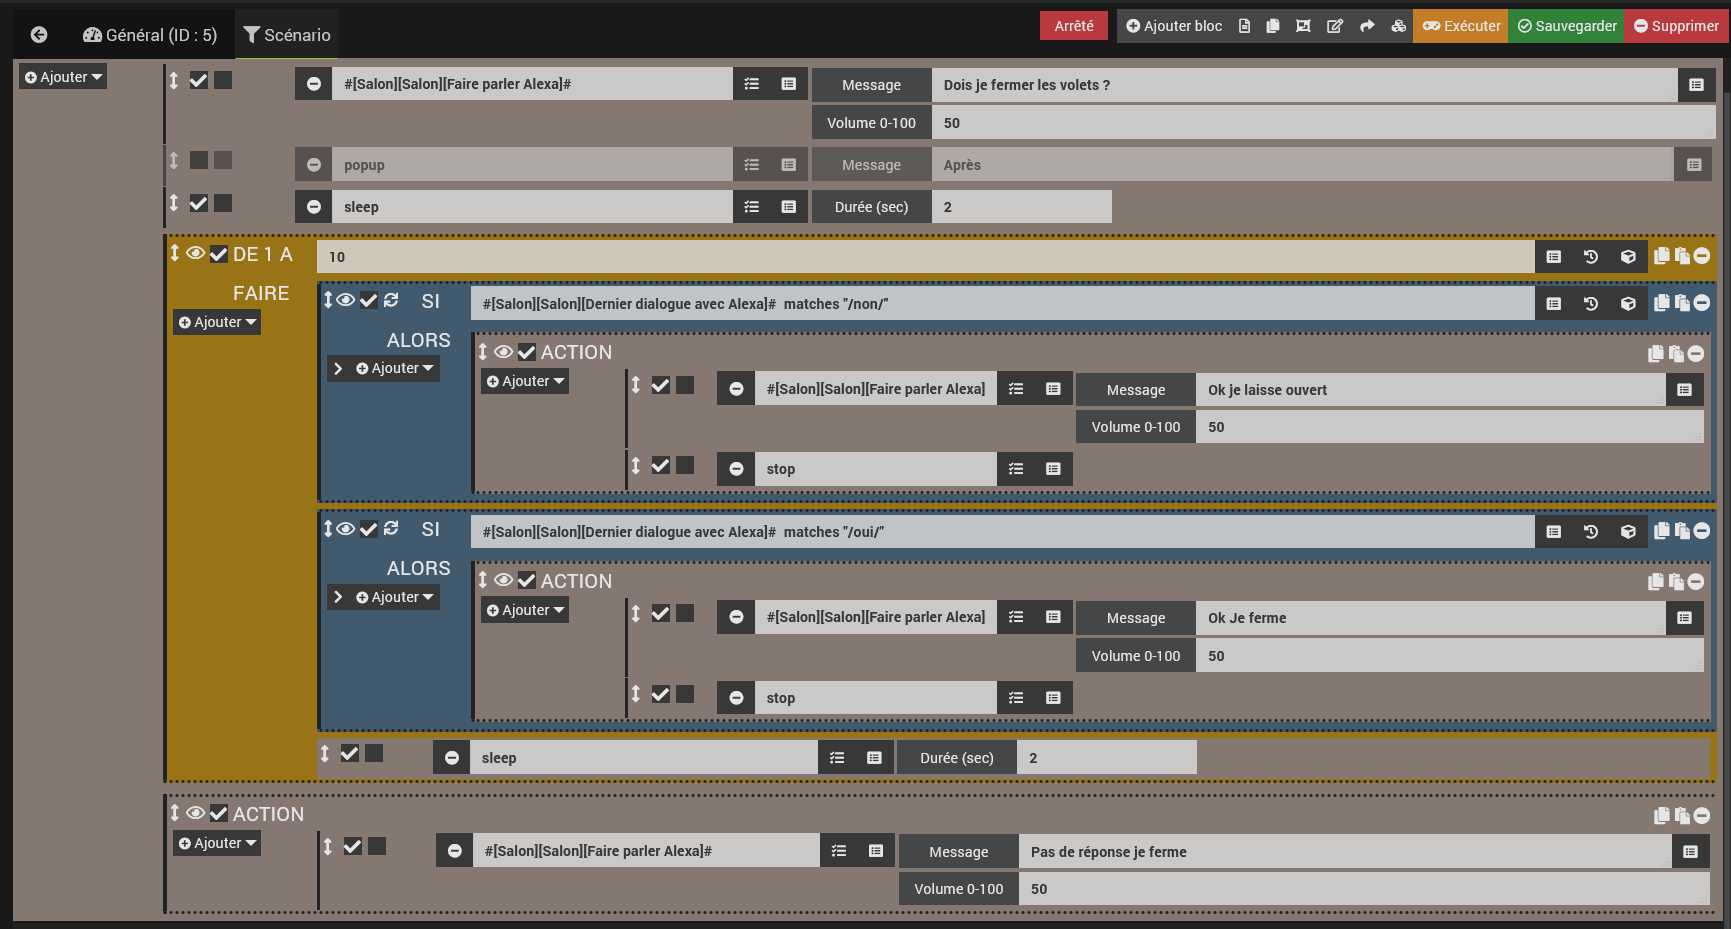This screenshot has height=929, width=1731.
Task: Expand the chevron under ALORS of "/non/" condition
Action: [338, 369]
